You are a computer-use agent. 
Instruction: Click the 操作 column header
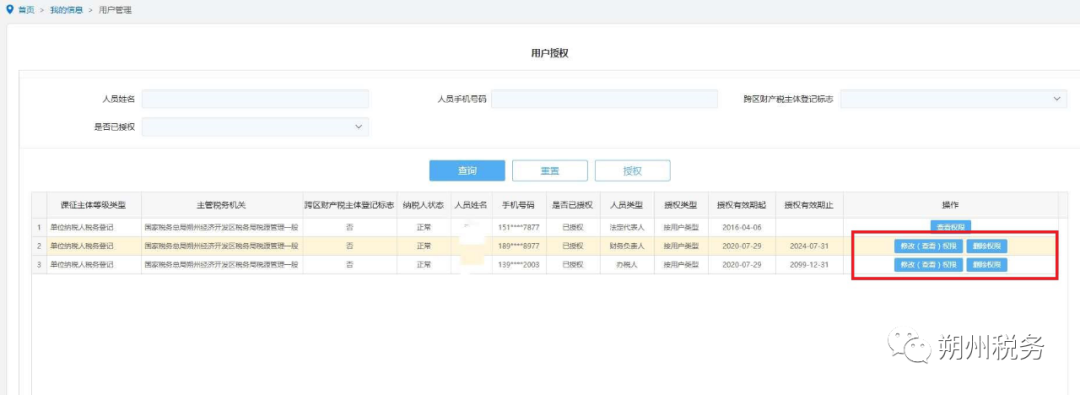pos(951,205)
